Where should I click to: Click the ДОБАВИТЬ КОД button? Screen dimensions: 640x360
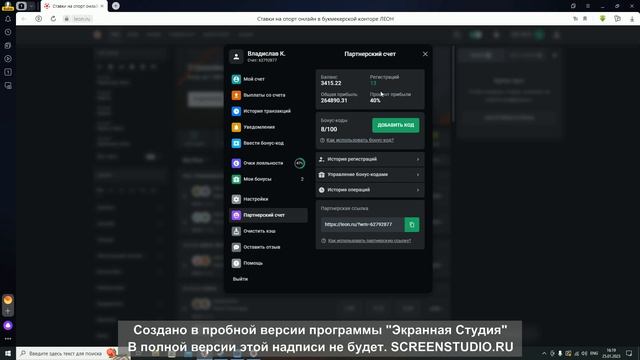coord(396,125)
